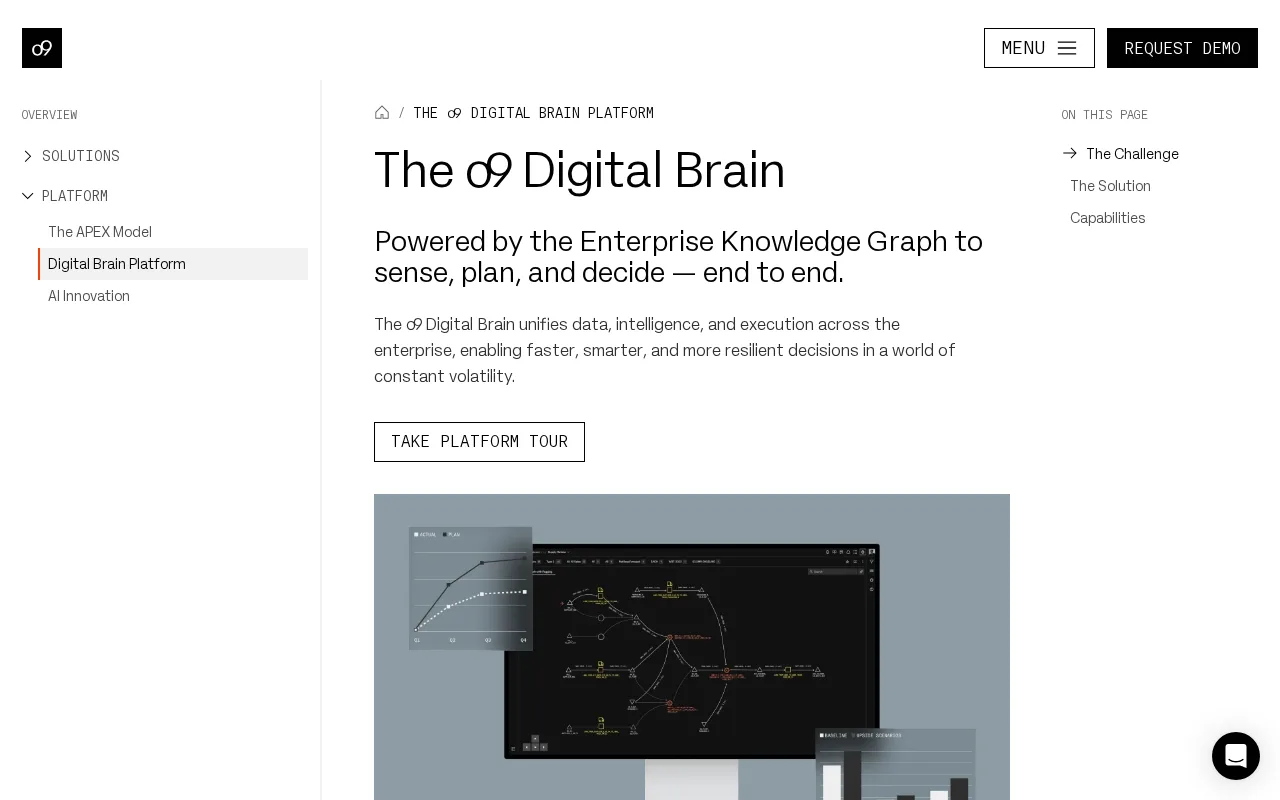Click the OVERVIEW sidebar label

click(49, 115)
